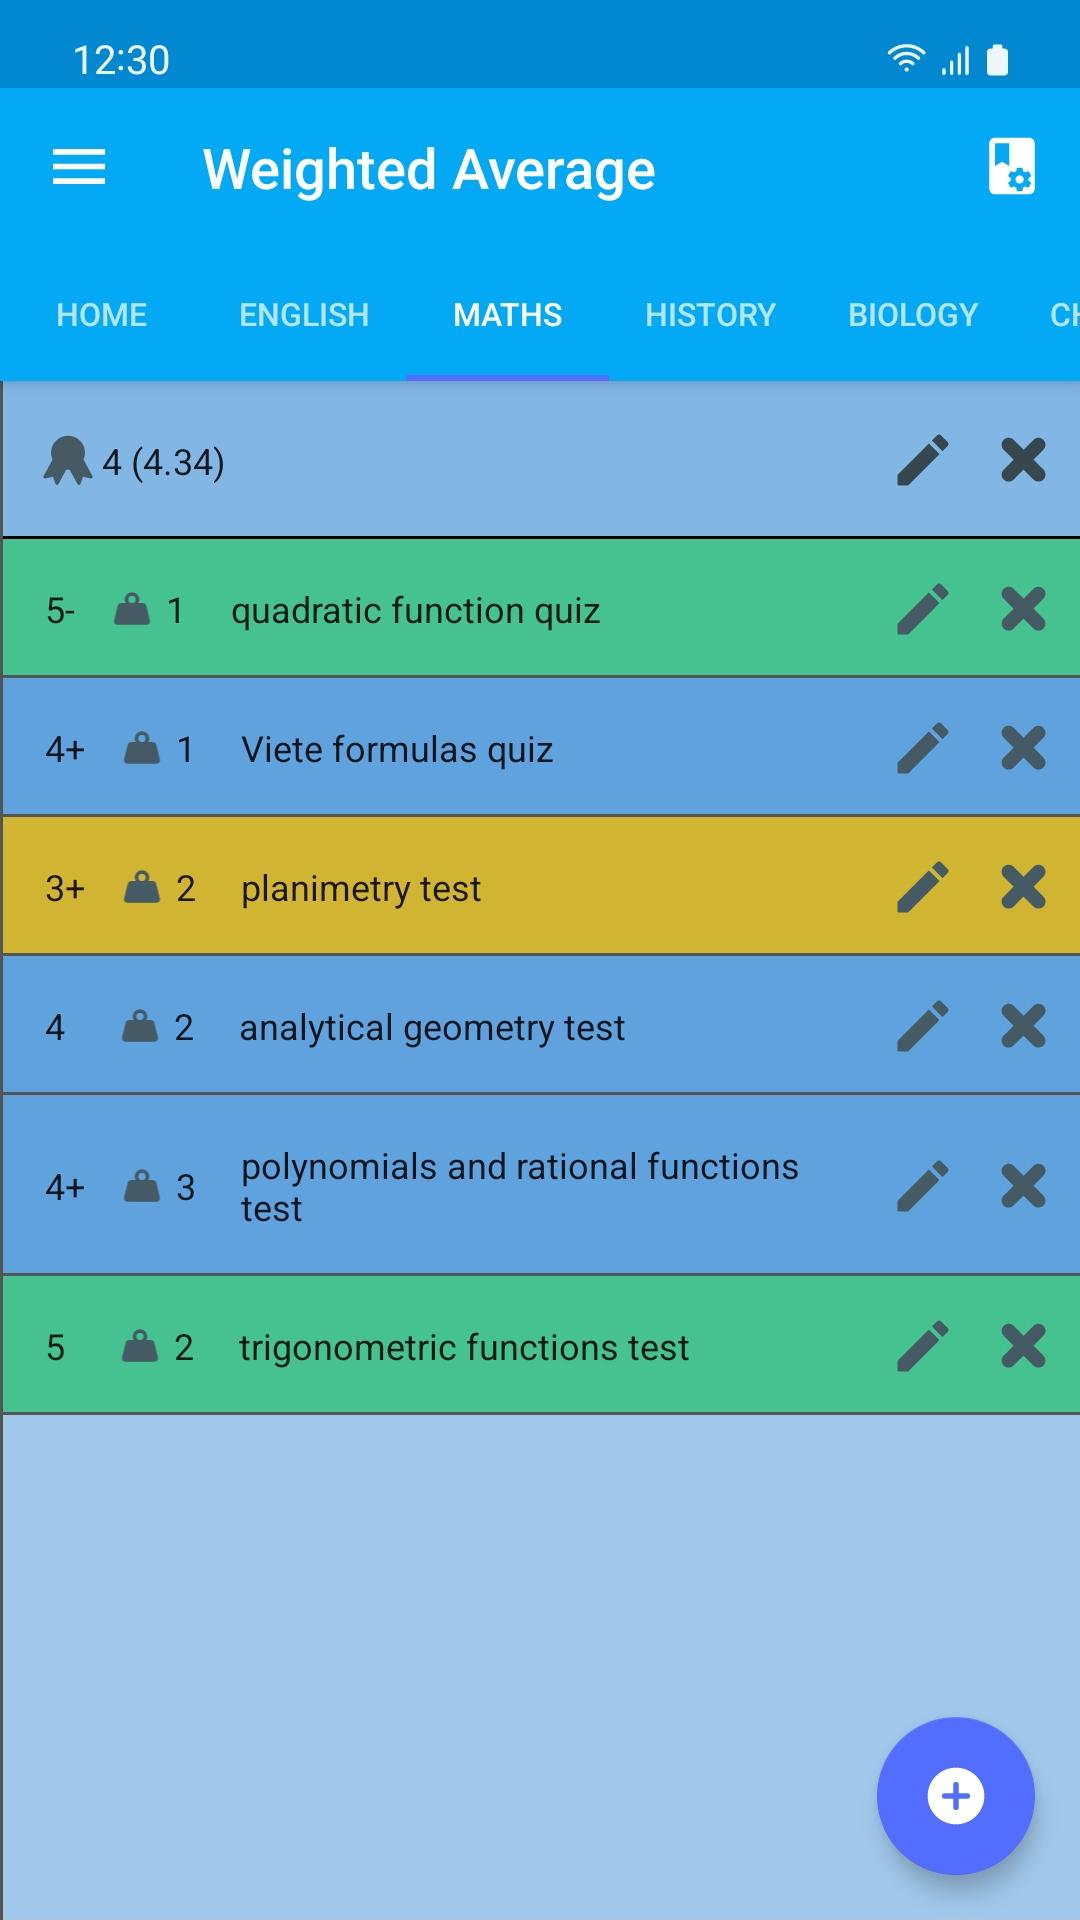1080x1920 pixels.
Task: Tap the Viete formulas quiz row
Action: coord(397,750)
